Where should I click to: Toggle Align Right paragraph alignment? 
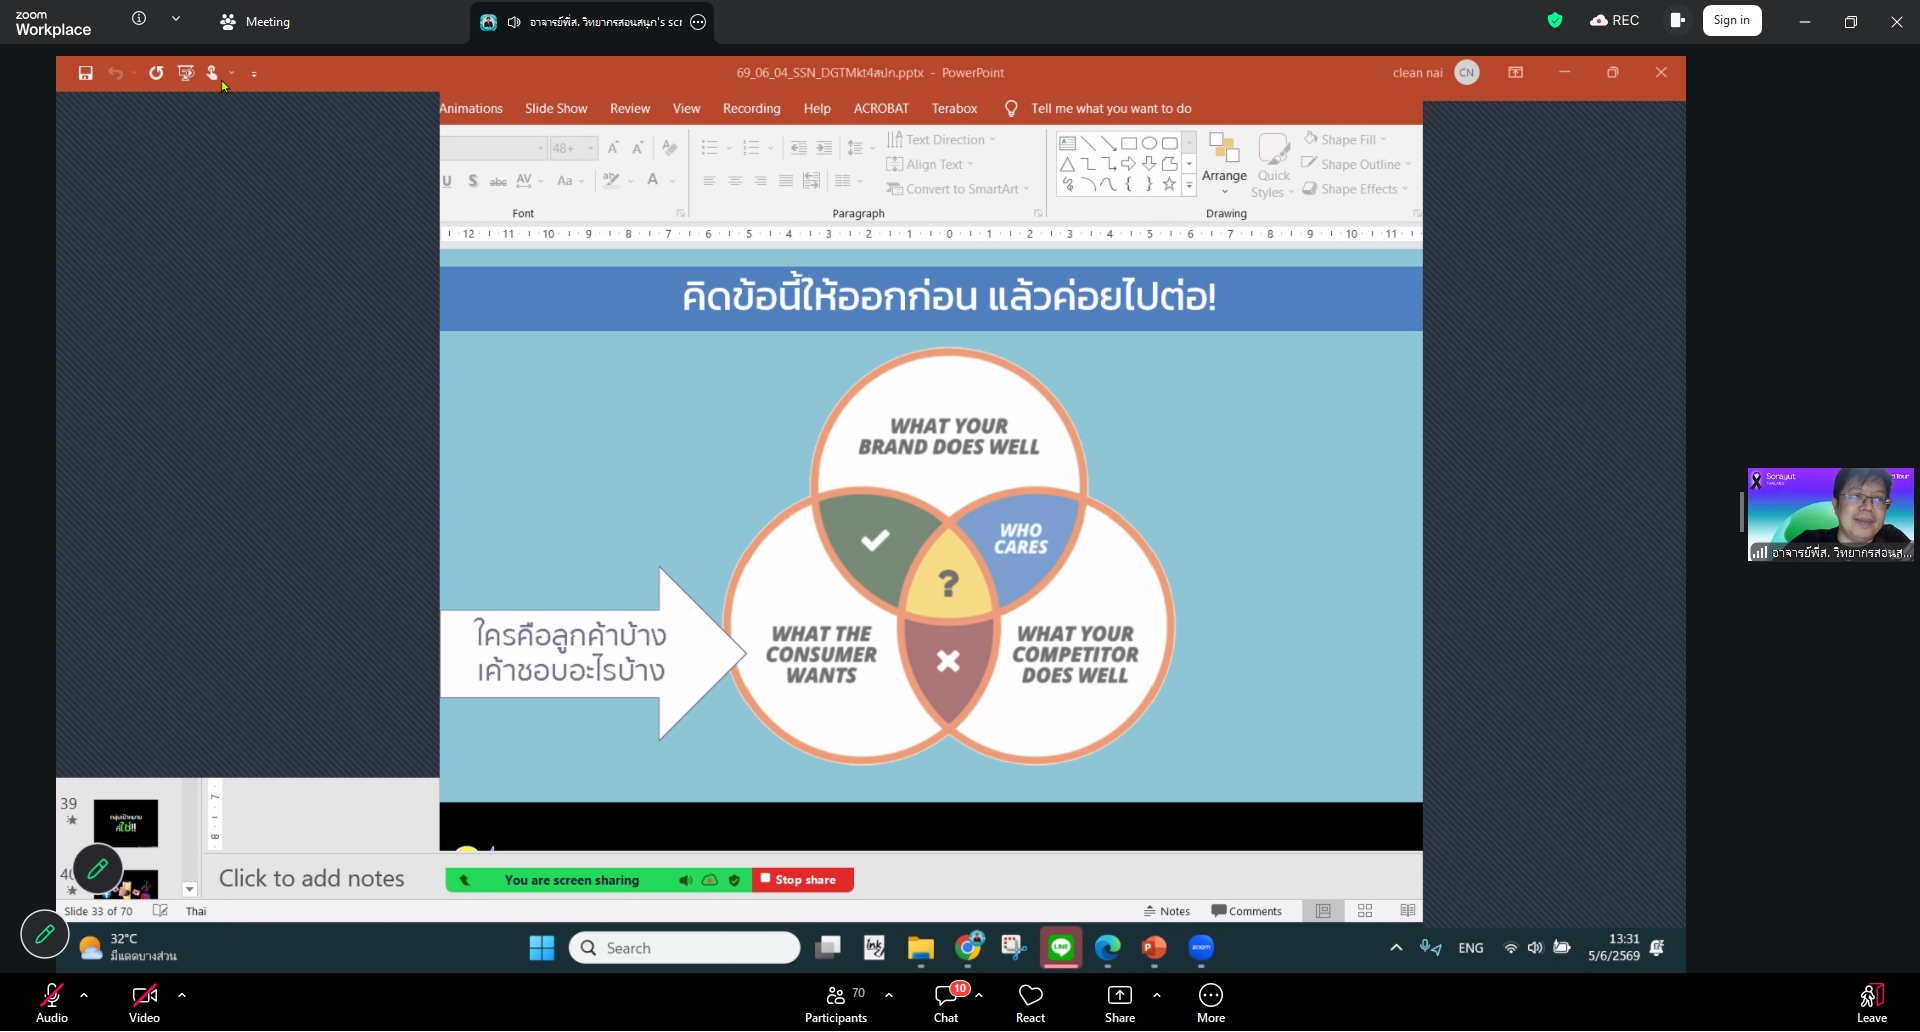(x=760, y=181)
